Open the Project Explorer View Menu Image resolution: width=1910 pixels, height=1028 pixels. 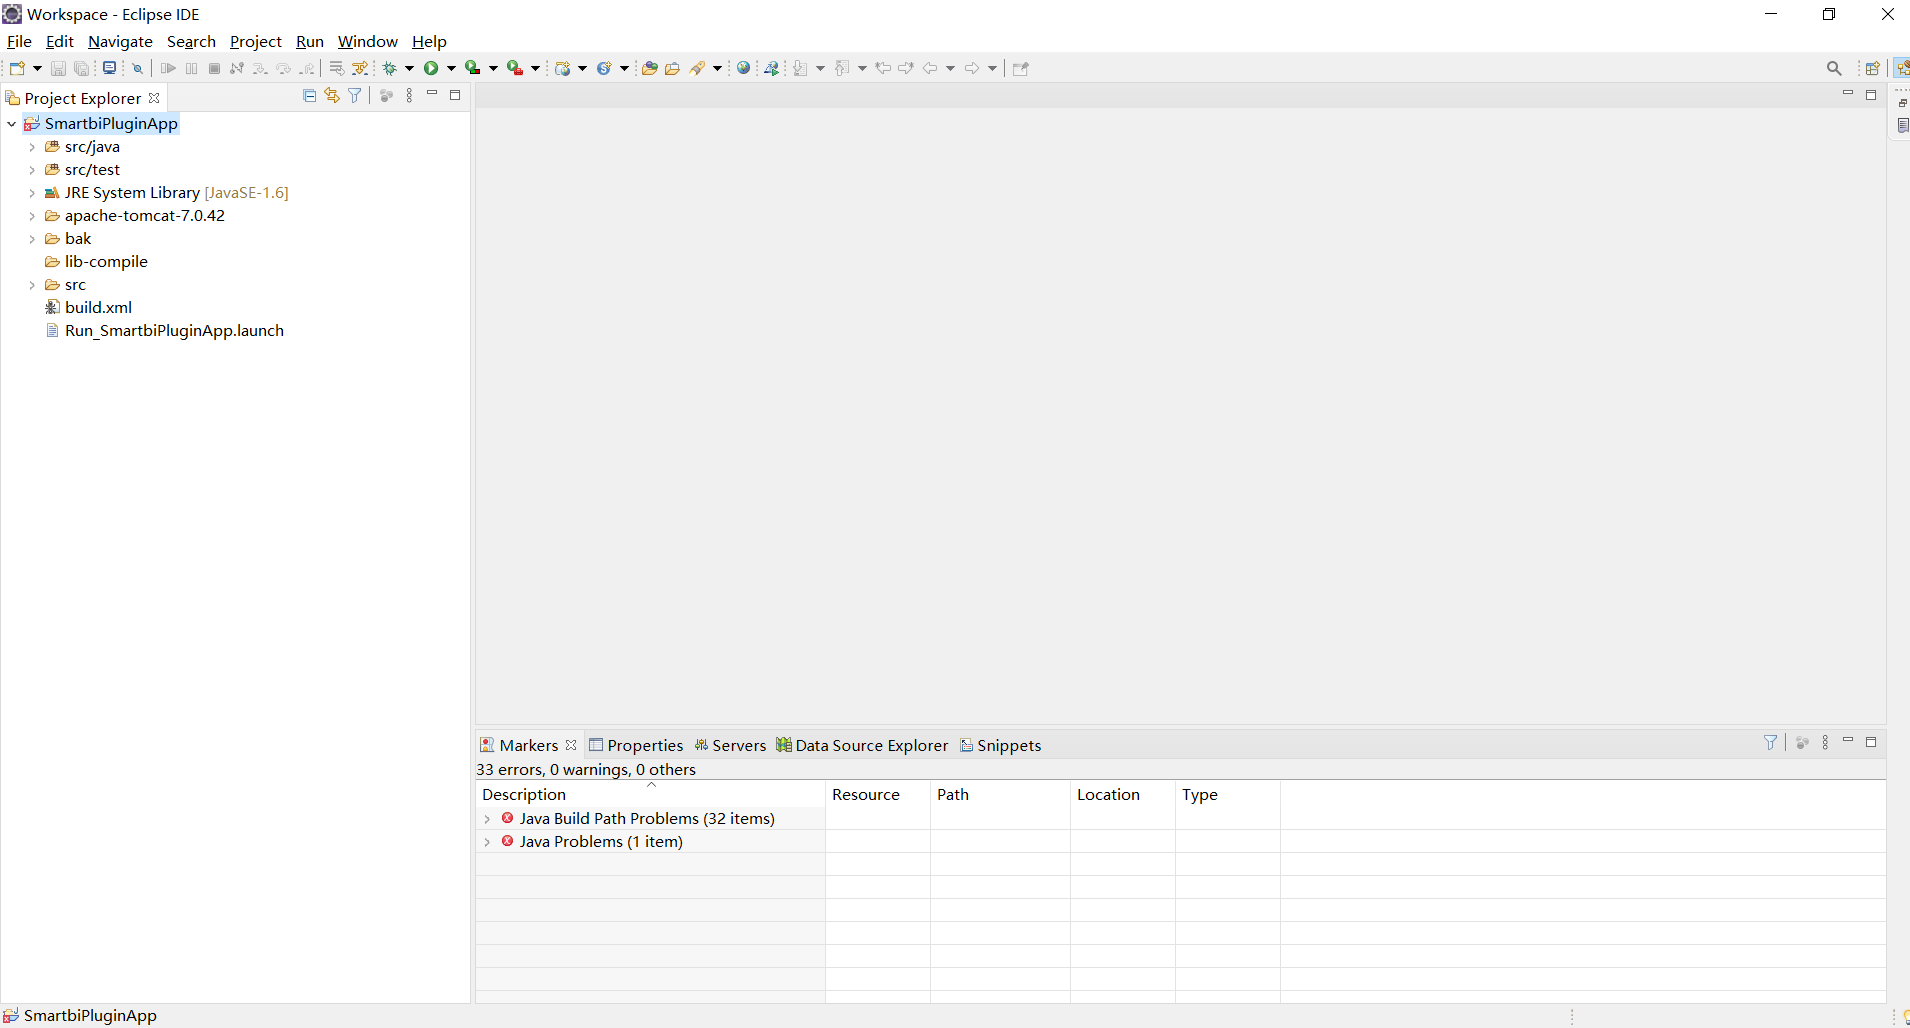pyautogui.click(x=409, y=95)
